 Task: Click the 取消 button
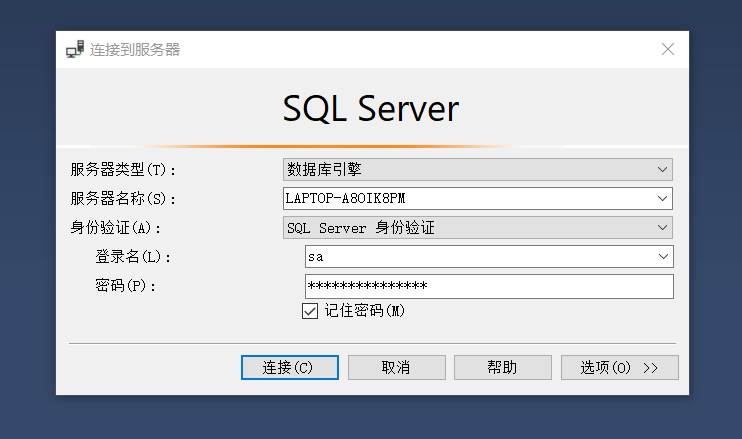[x=397, y=368]
